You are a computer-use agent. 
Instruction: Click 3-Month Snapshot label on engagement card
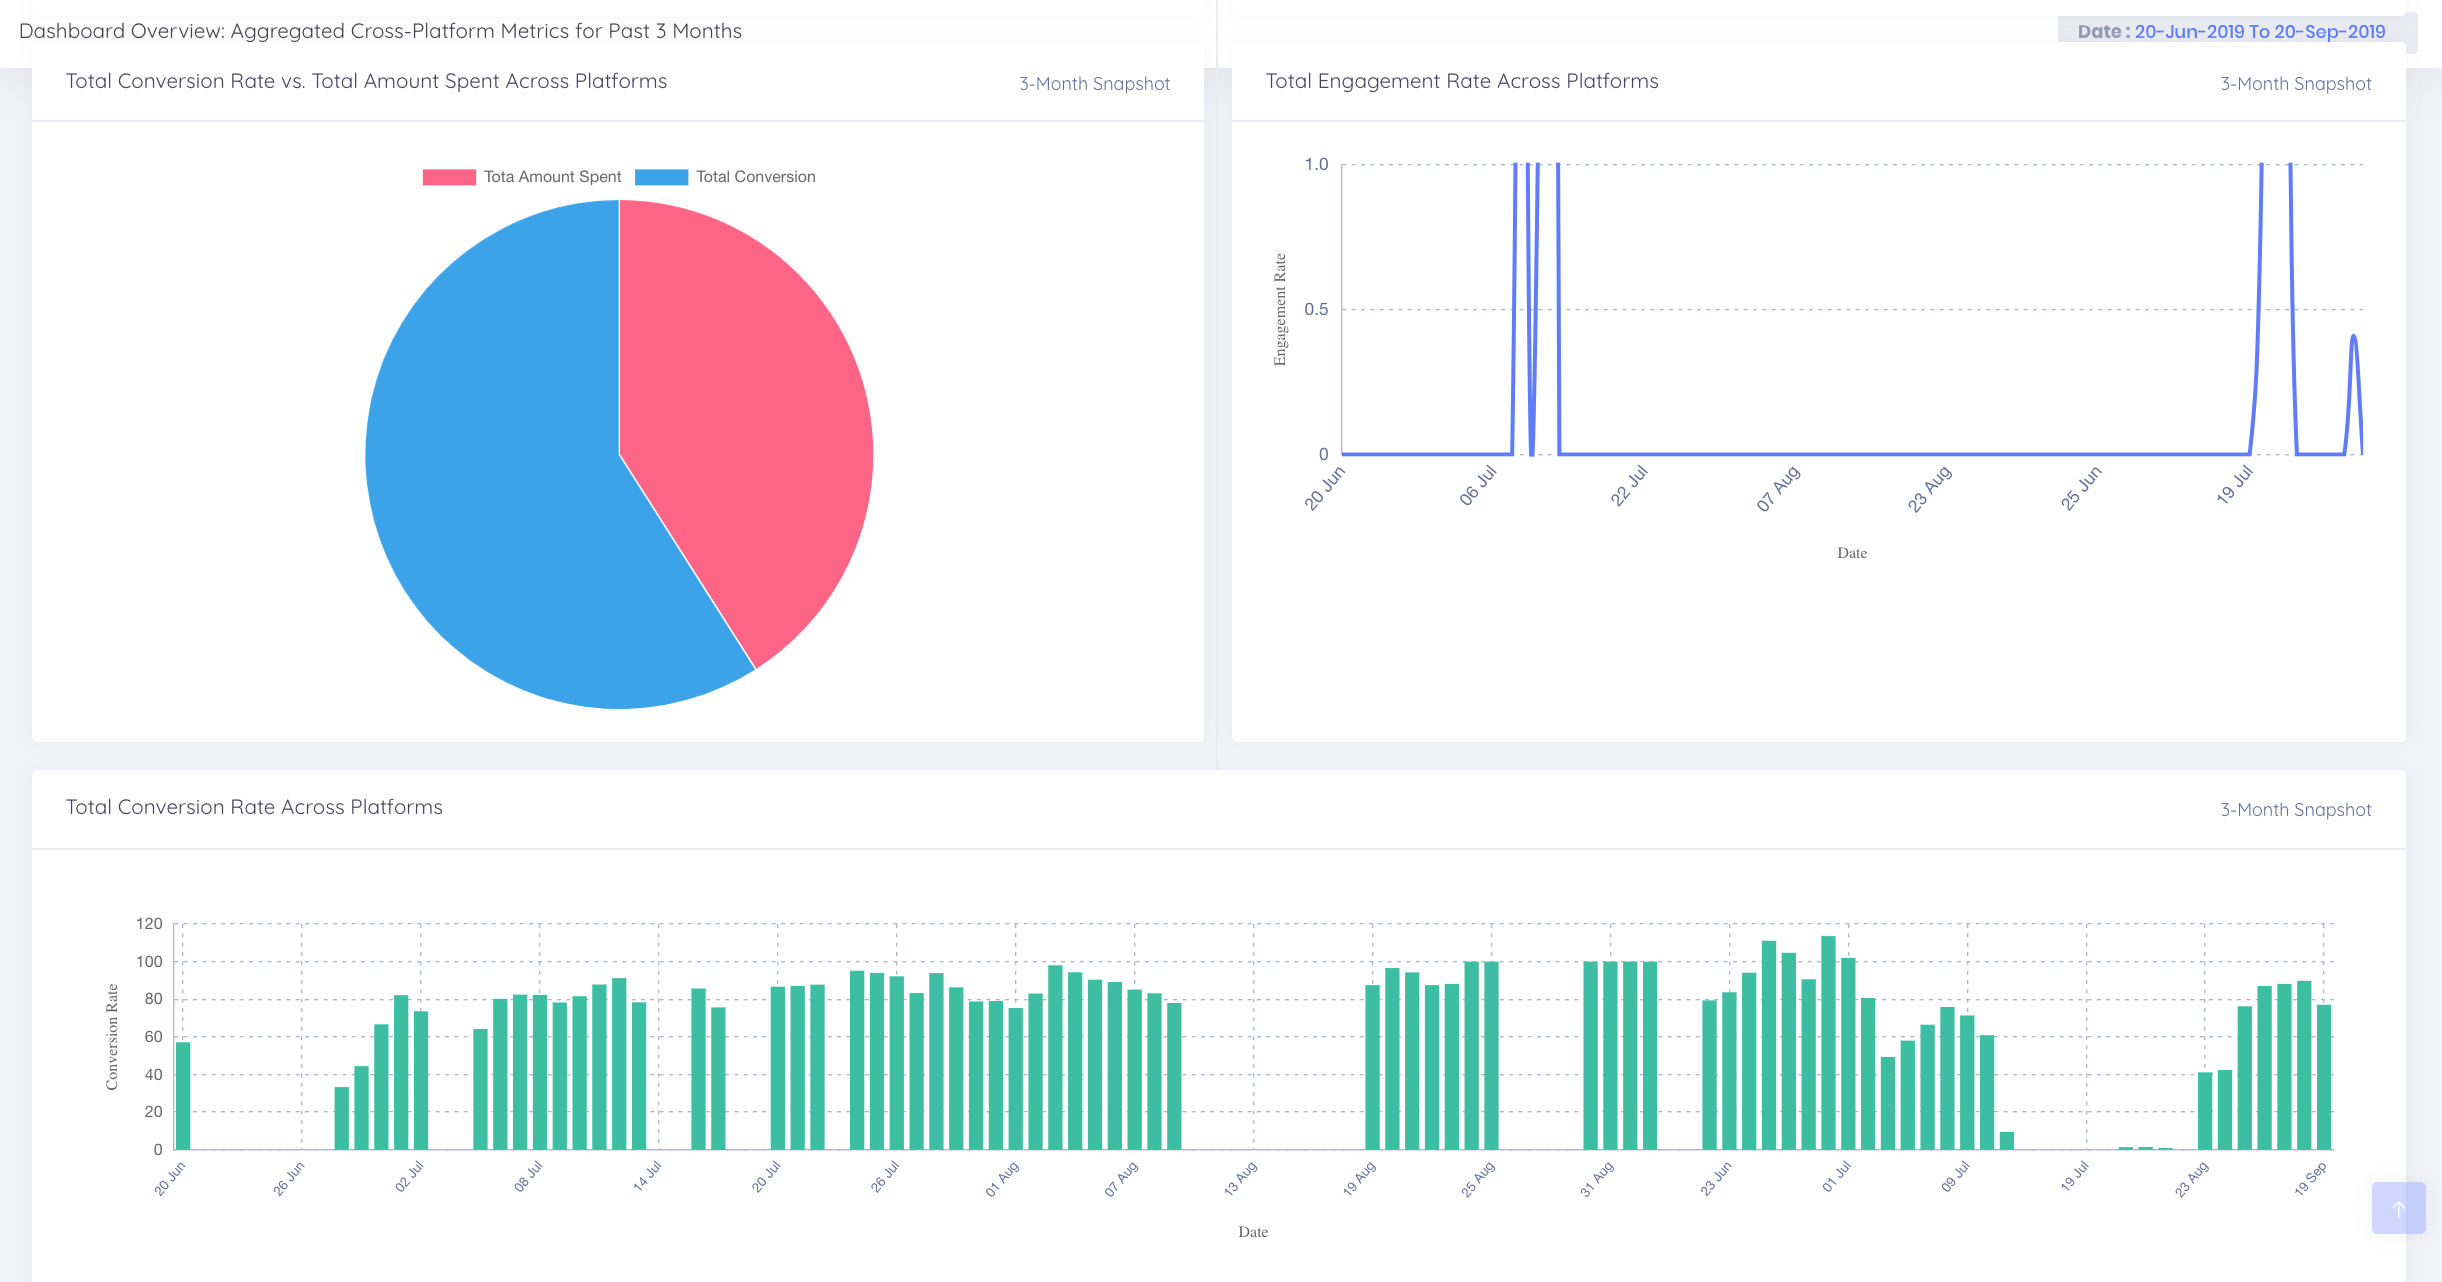click(2295, 84)
